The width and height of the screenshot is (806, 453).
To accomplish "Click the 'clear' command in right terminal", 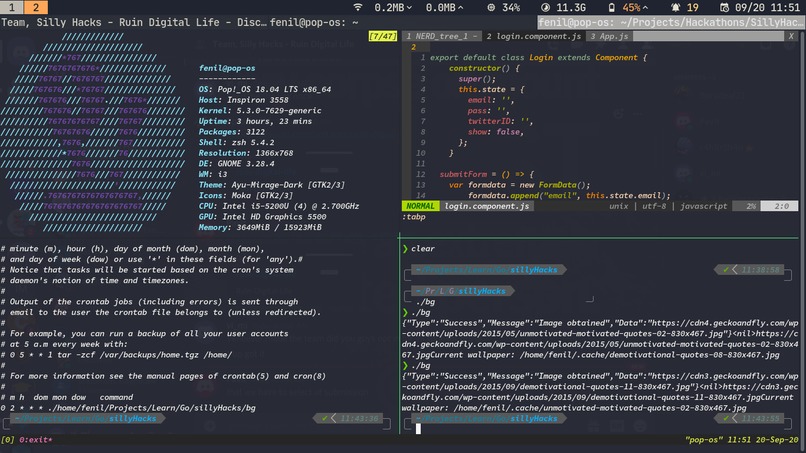I will coord(423,249).
